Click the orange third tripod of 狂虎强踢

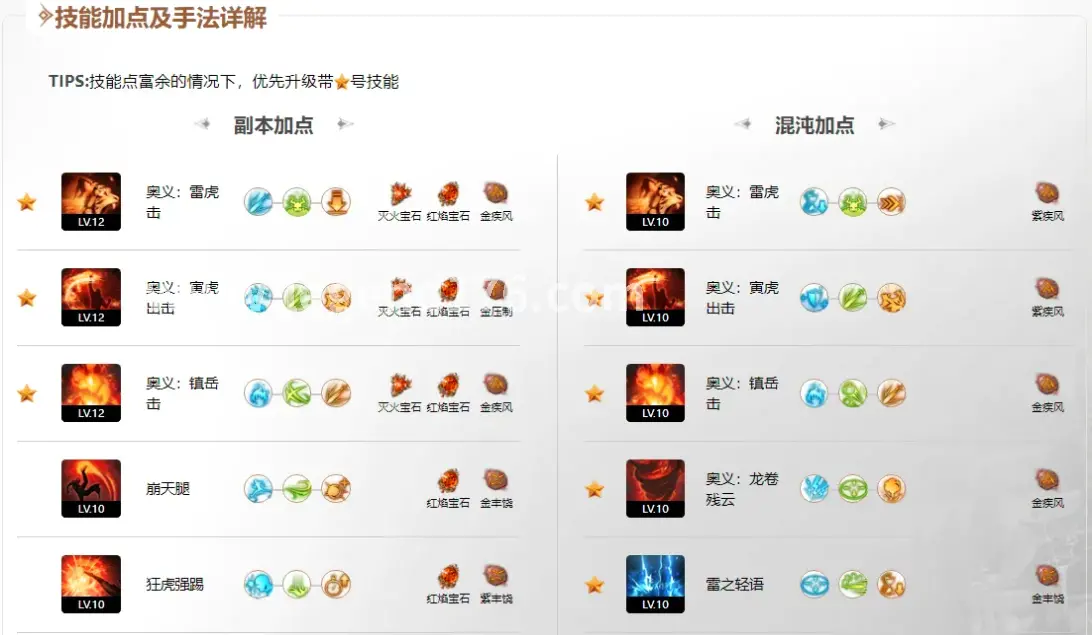(336, 584)
